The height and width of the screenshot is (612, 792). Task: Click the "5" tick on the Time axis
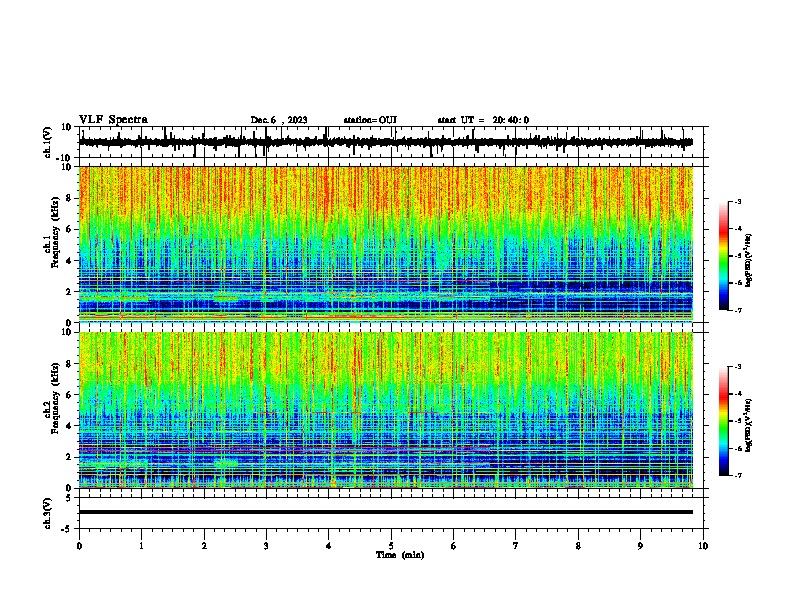391,546
